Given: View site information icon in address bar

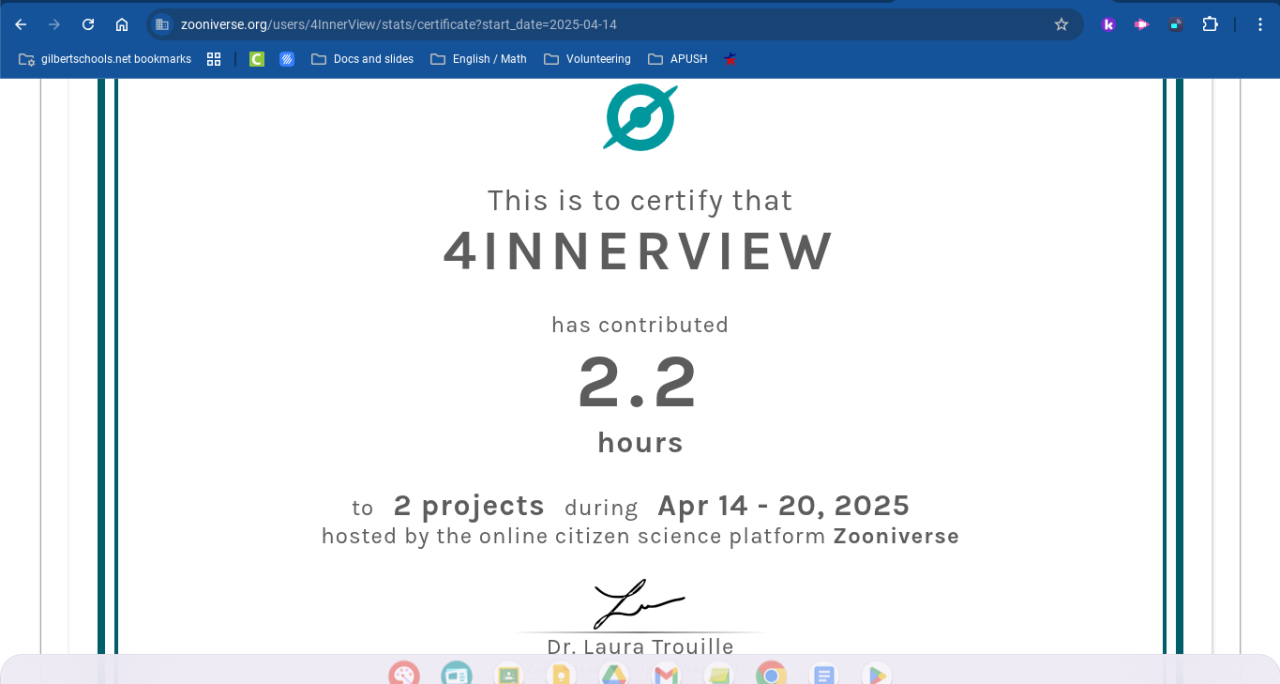Looking at the screenshot, I should [162, 24].
